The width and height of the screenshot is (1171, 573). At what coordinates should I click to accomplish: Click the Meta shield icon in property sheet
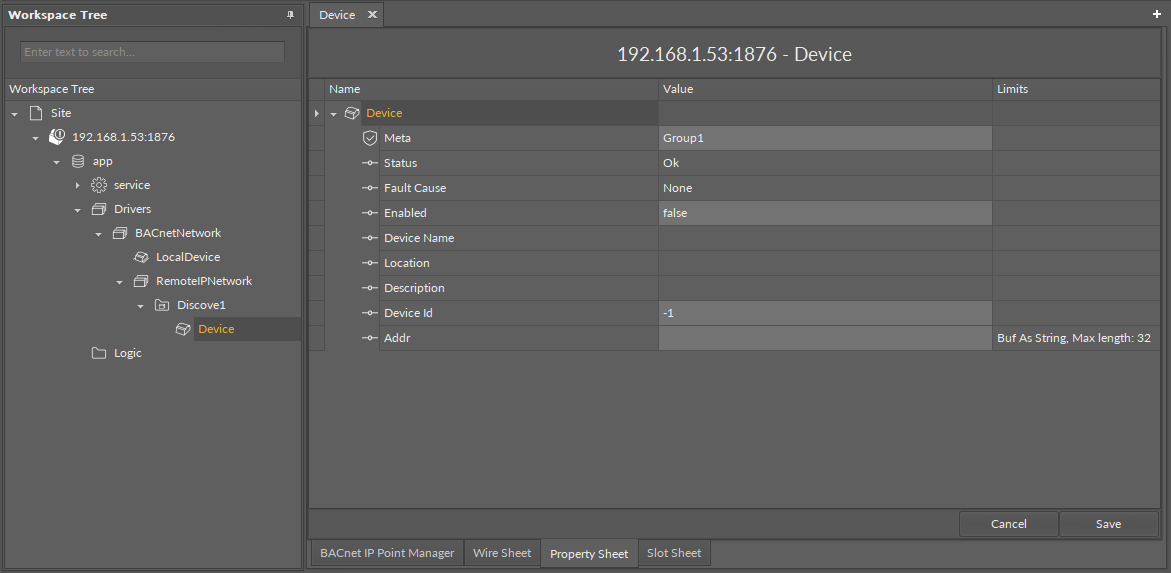tap(369, 138)
